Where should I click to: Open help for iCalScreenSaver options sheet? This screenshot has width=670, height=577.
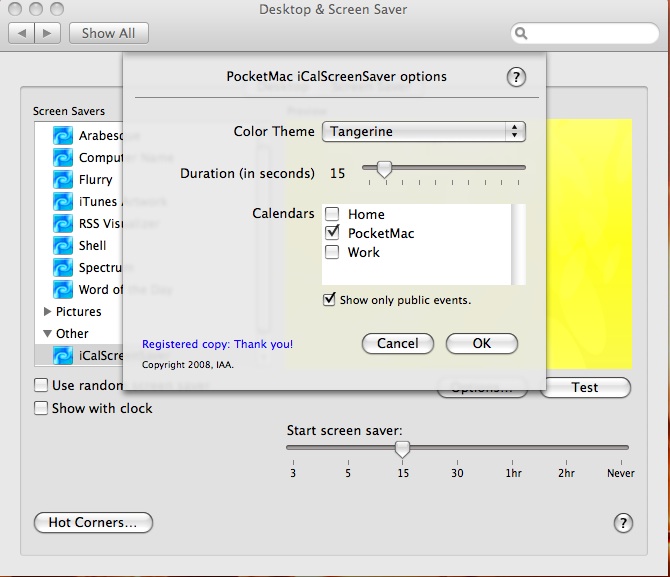coord(516,77)
